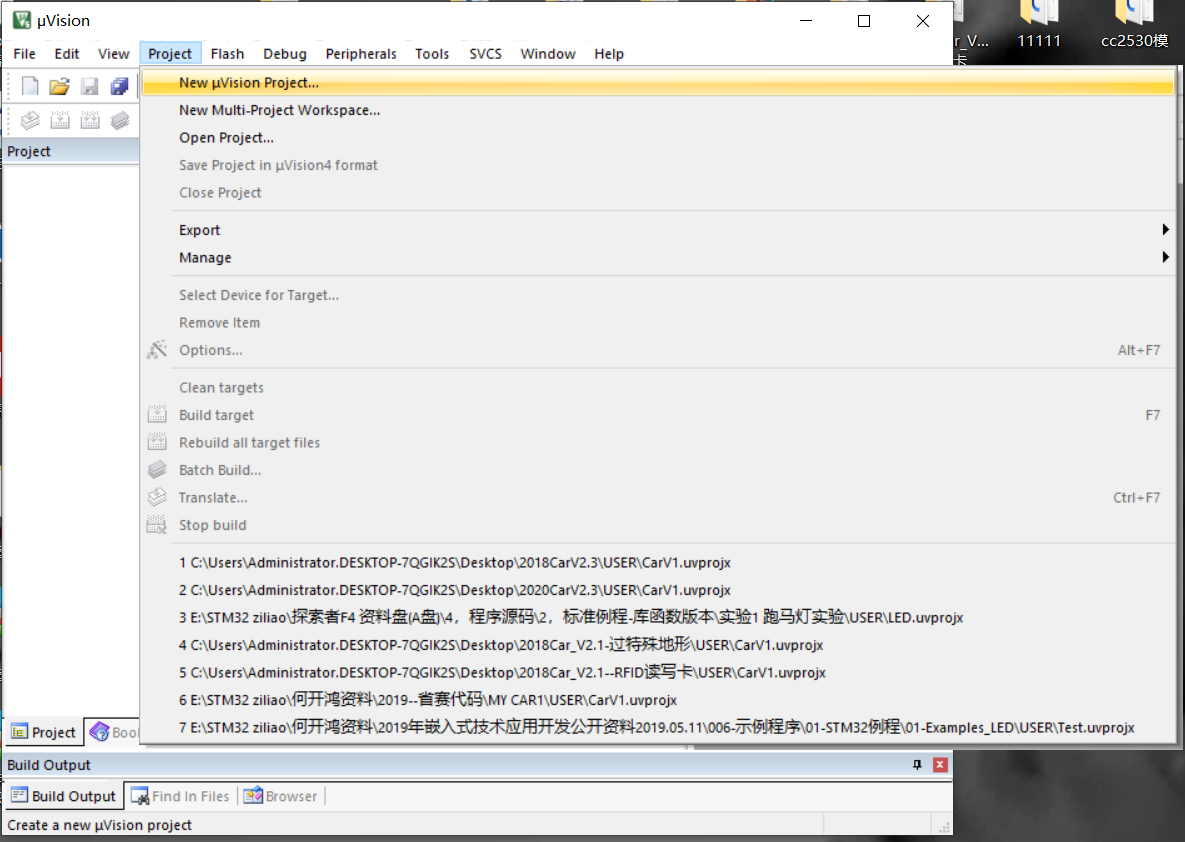Open the SVCS menu
Image resolution: width=1185 pixels, height=842 pixels.
[x=485, y=54]
